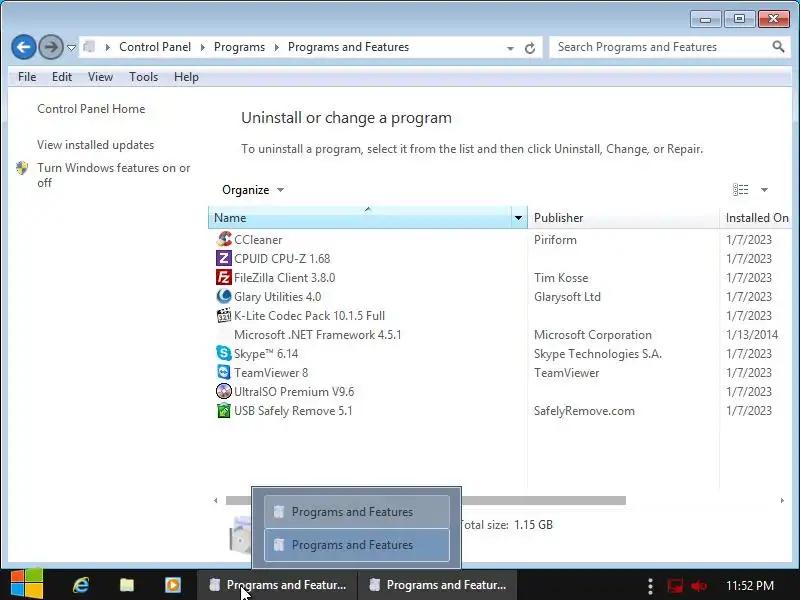
Task: Select the USB Safely Remove icon
Action: (223, 410)
